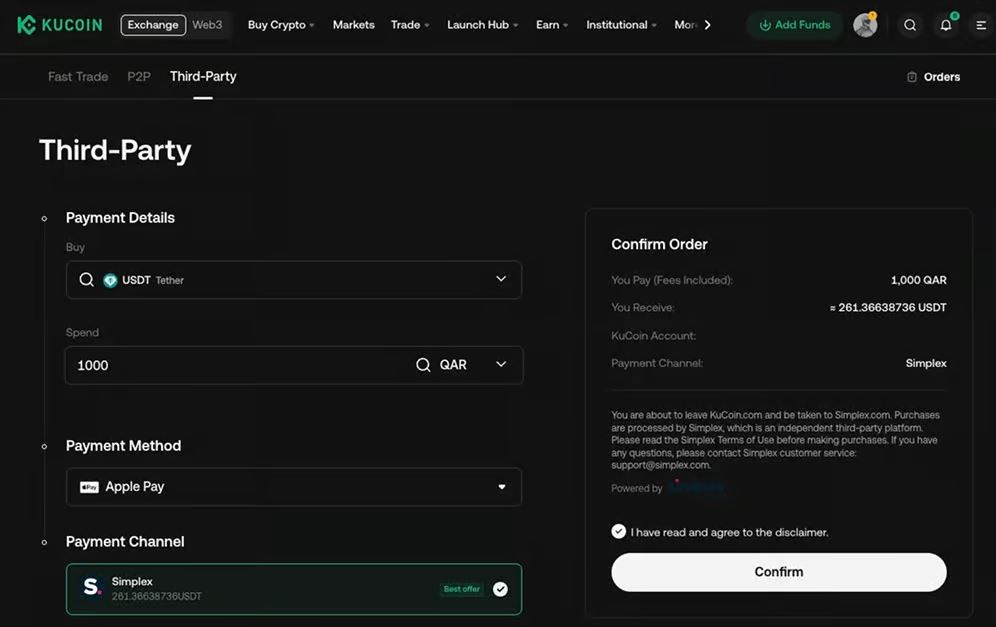Click the Payment Method heading
The width and height of the screenshot is (996, 627).
tap(123, 446)
